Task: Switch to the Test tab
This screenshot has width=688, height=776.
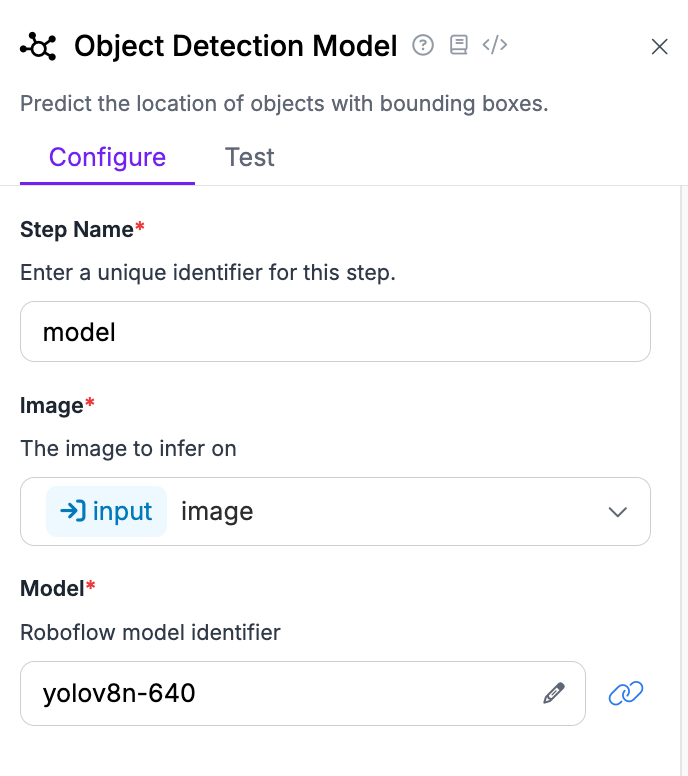Action: [x=249, y=158]
